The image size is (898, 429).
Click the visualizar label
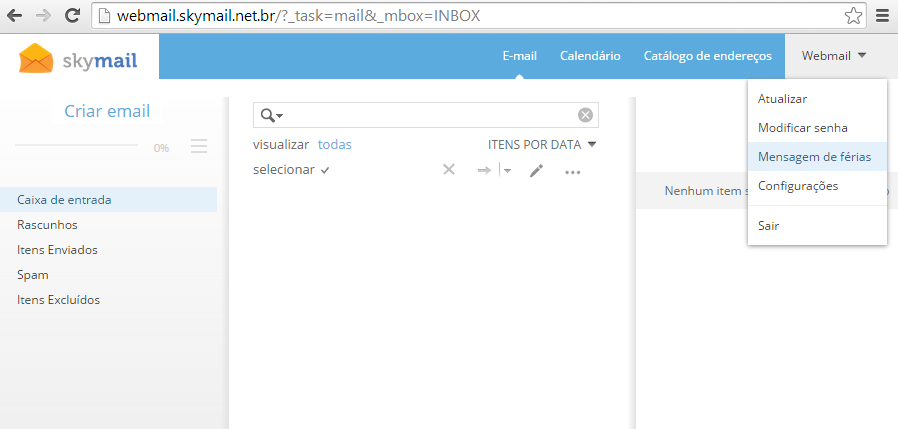[281, 144]
